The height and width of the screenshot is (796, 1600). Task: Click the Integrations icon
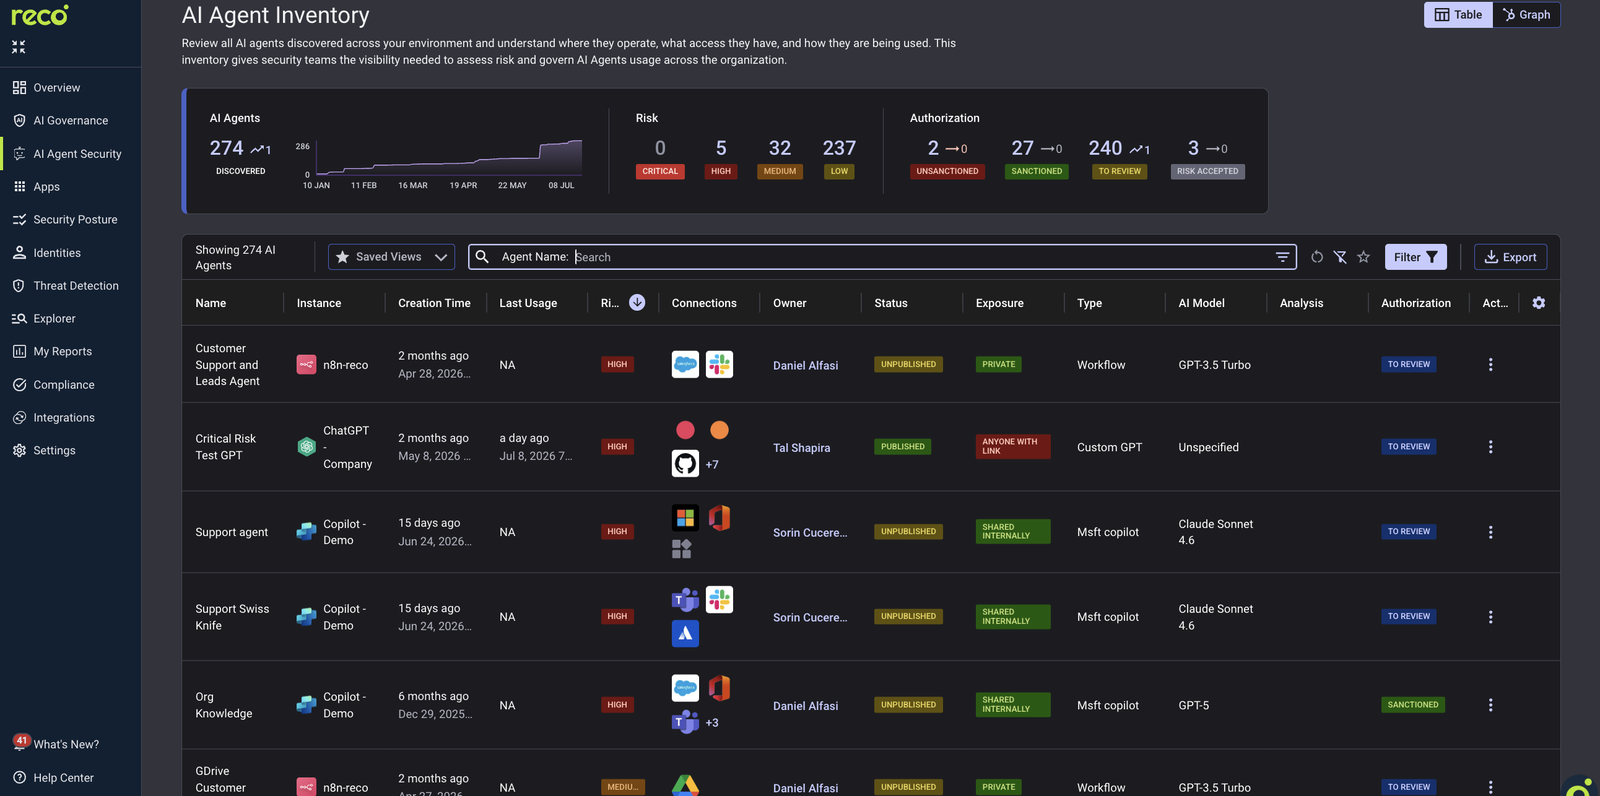point(19,418)
